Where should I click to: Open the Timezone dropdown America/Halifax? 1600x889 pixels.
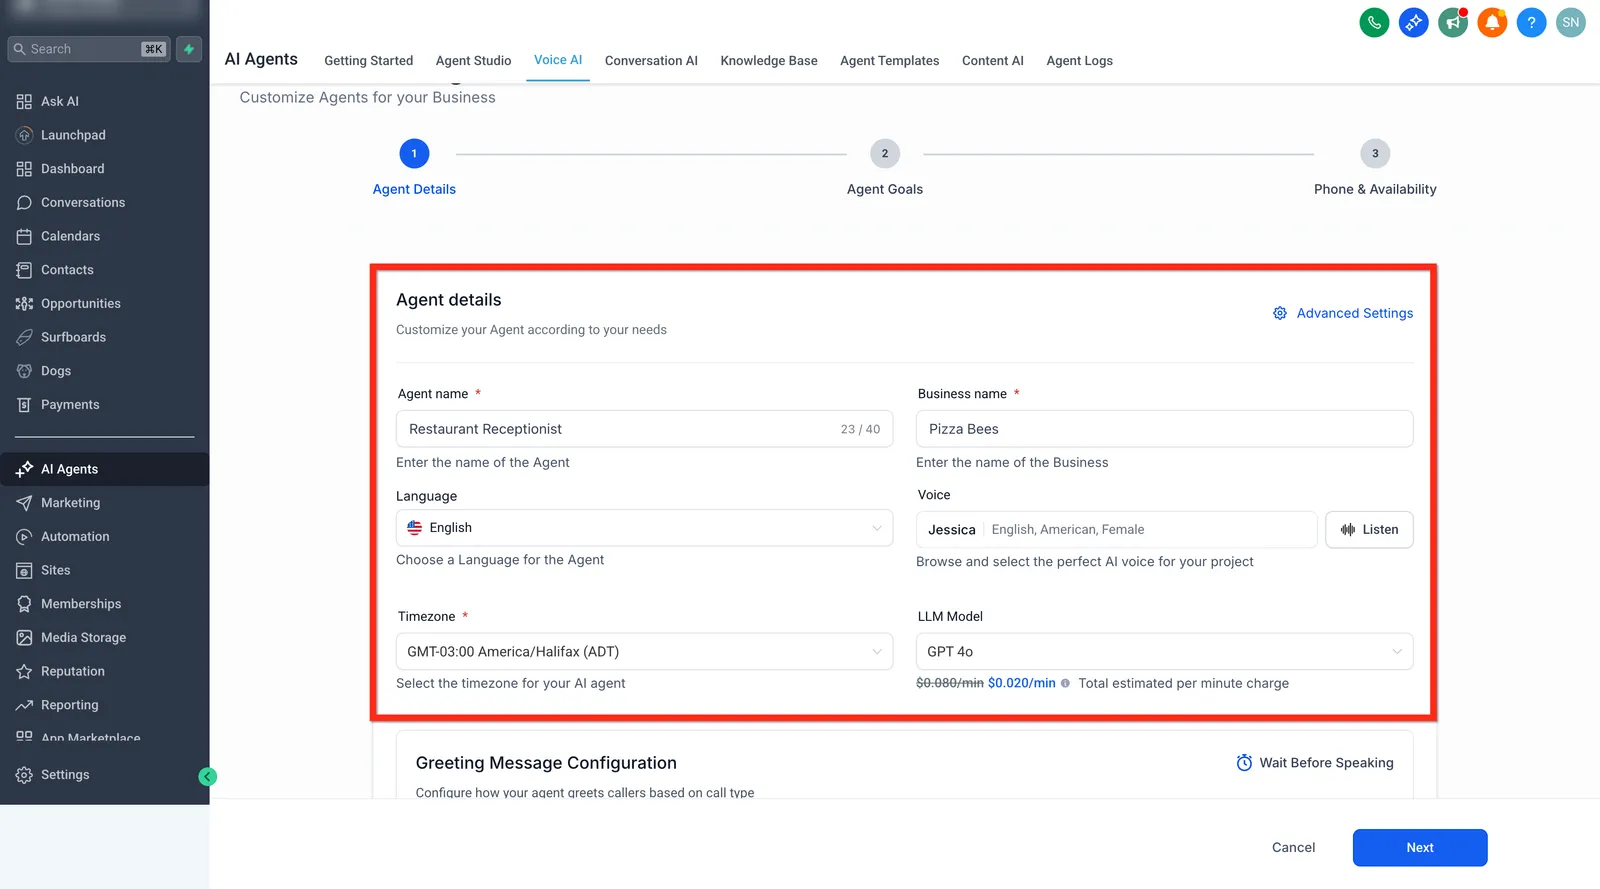click(644, 651)
